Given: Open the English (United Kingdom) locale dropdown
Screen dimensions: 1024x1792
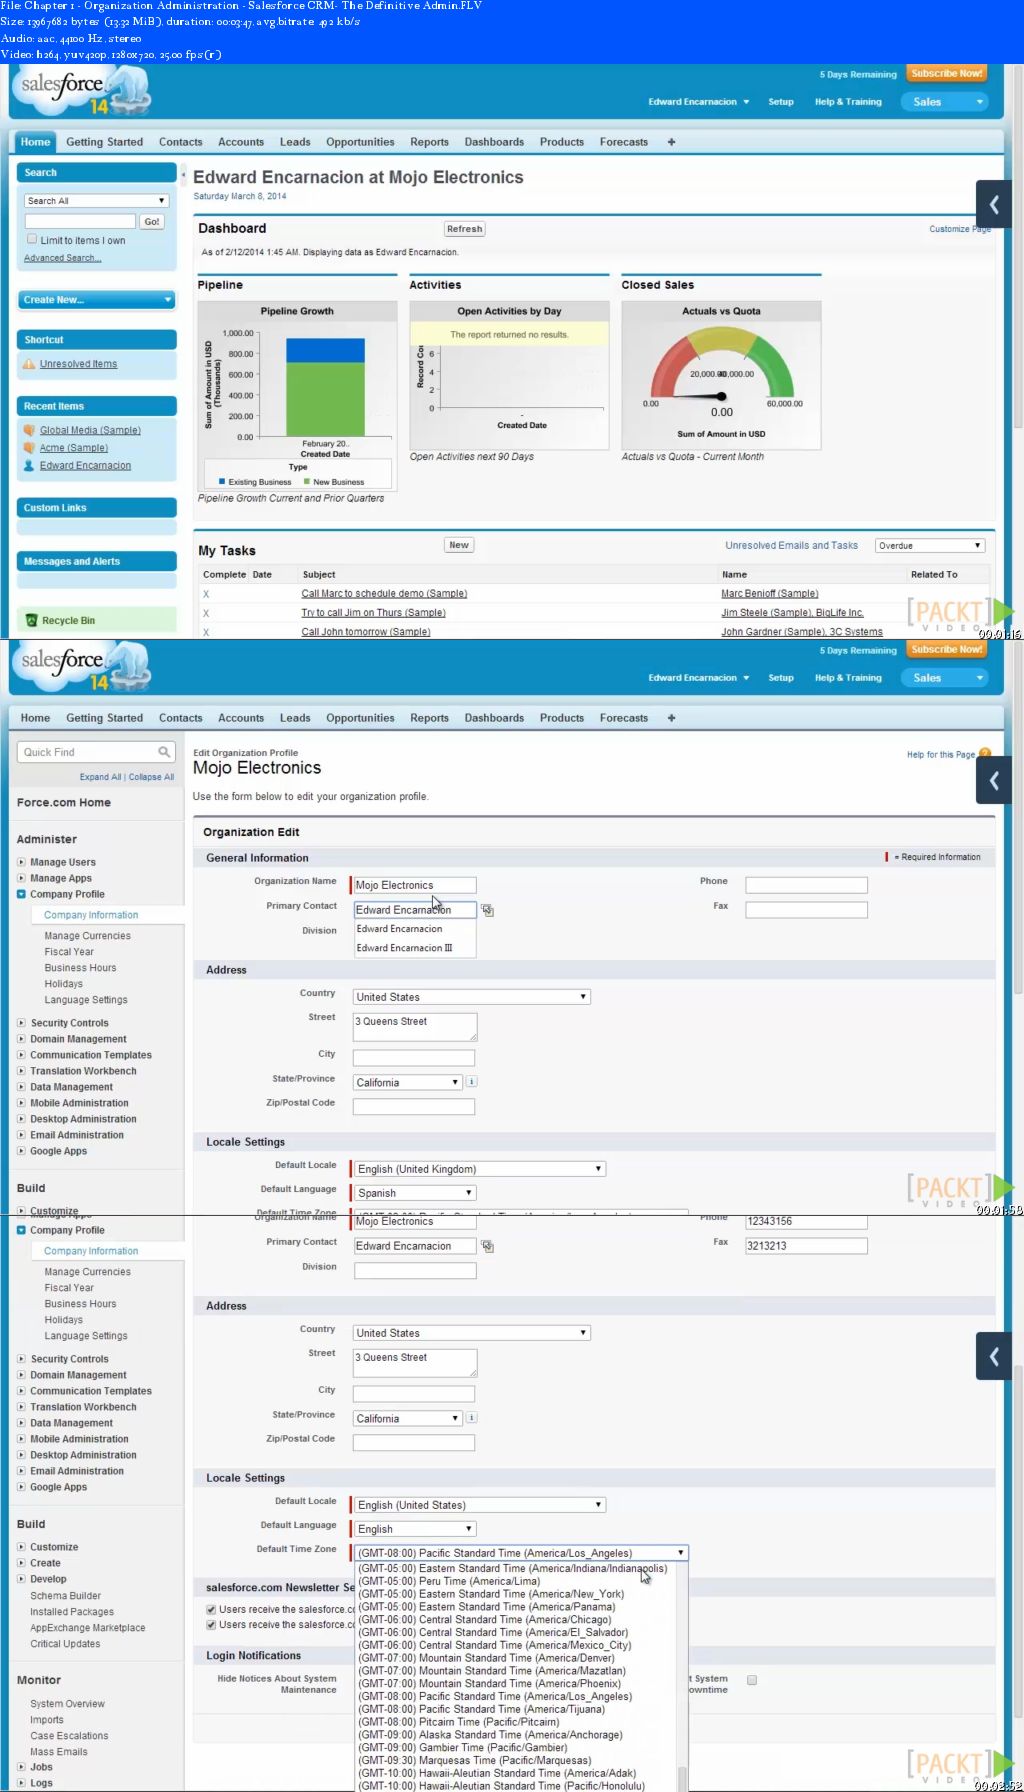Looking at the screenshot, I should click(x=479, y=1169).
